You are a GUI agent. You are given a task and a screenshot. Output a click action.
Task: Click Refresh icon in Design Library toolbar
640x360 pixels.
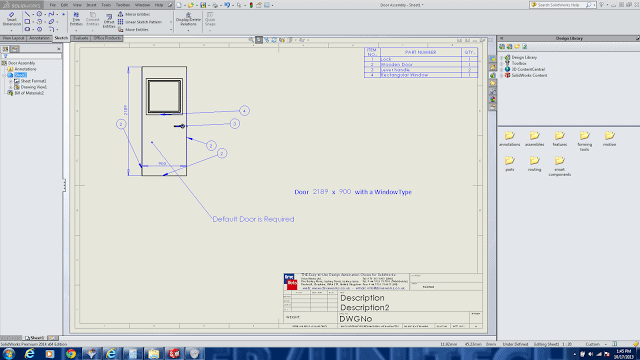[x=524, y=47]
